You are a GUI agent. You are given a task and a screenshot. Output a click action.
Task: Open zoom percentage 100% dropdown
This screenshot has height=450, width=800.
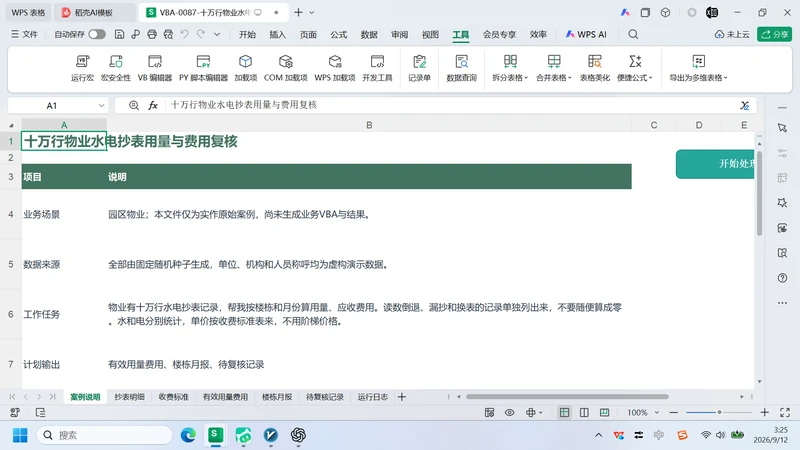pos(657,412)
